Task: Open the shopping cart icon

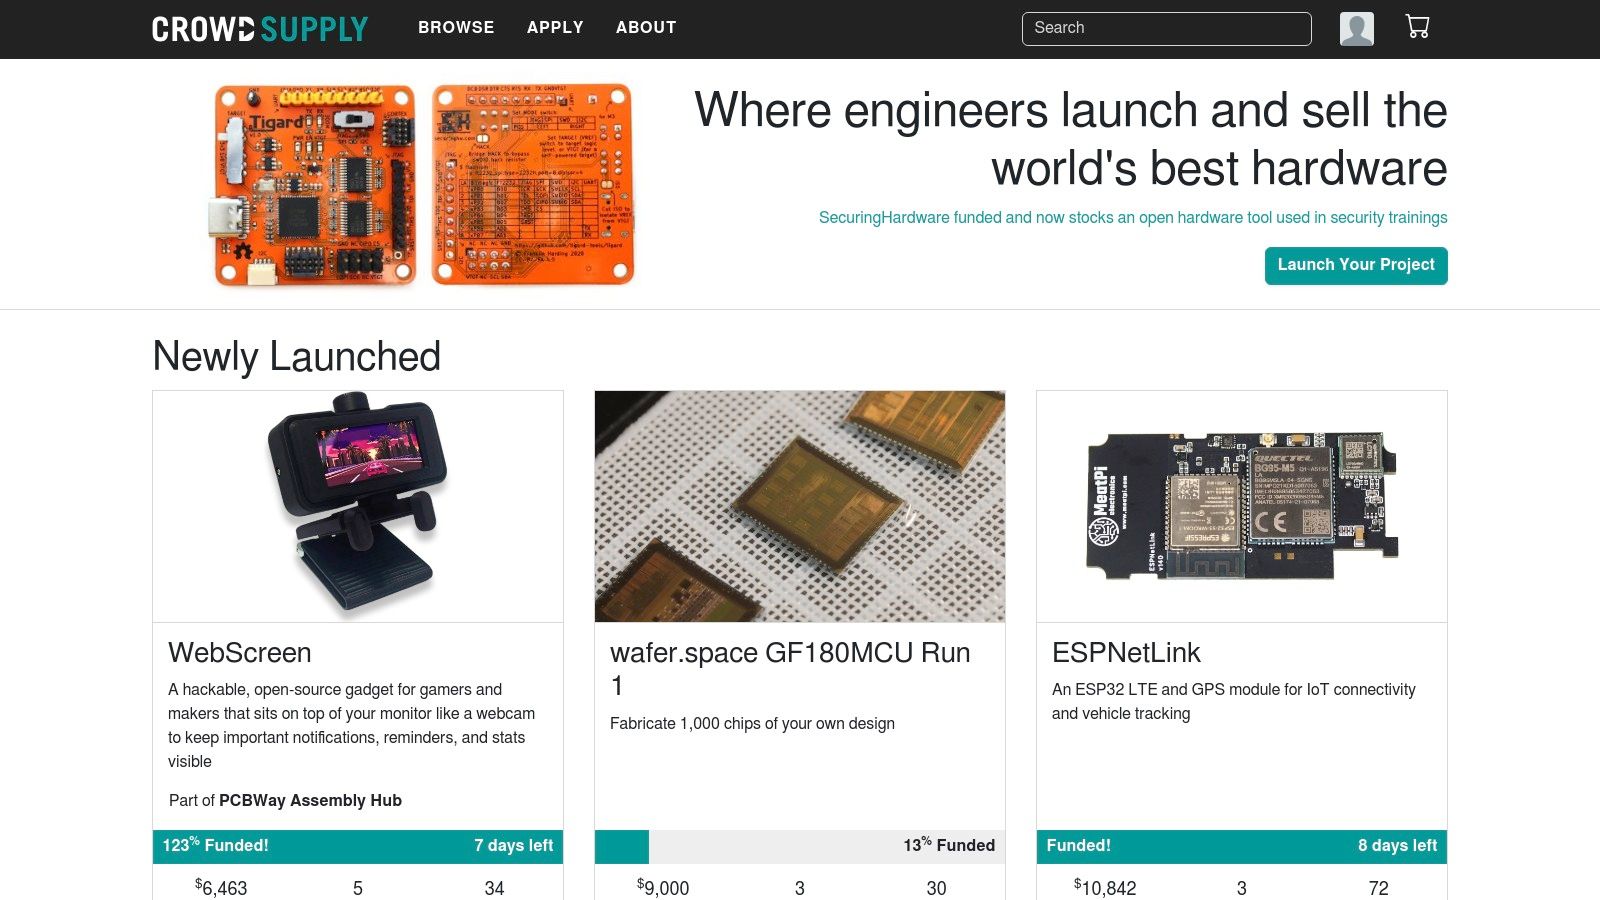Action: [1417, 27]
